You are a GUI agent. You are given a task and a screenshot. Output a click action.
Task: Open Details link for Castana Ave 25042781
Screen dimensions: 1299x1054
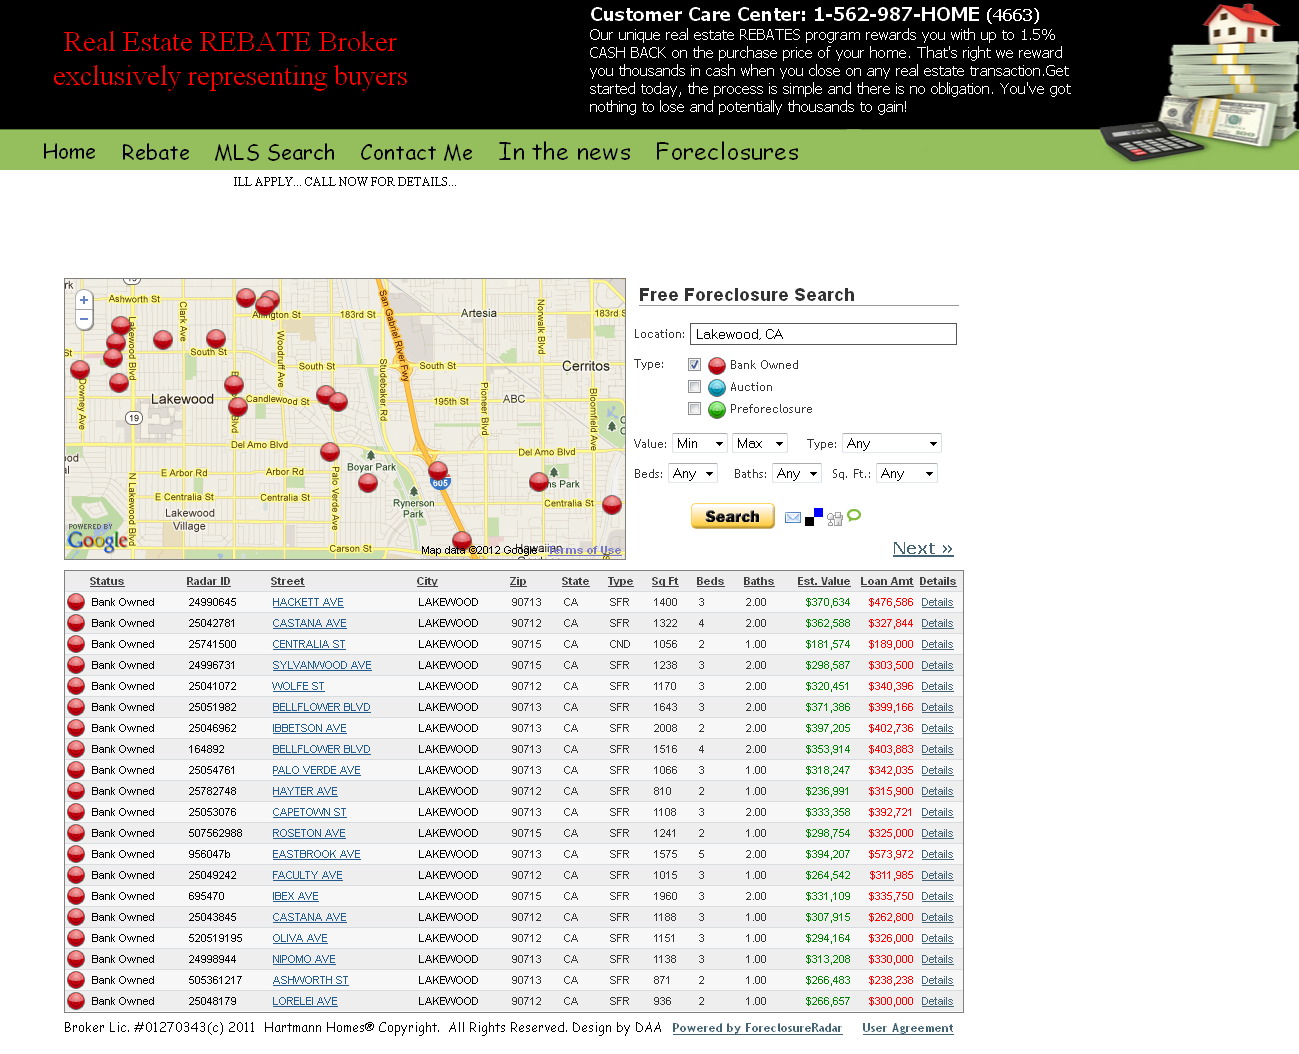[937, 623]
